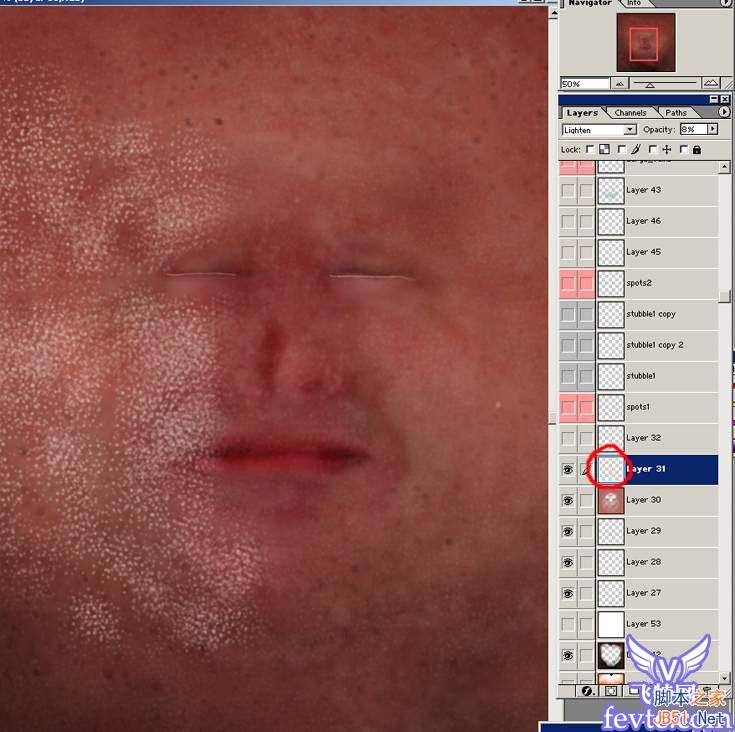Select the 'Layer 27' layer name
The height and width of the screenshot is (732, 735).
pyautogui.click(x=644, y=593)
